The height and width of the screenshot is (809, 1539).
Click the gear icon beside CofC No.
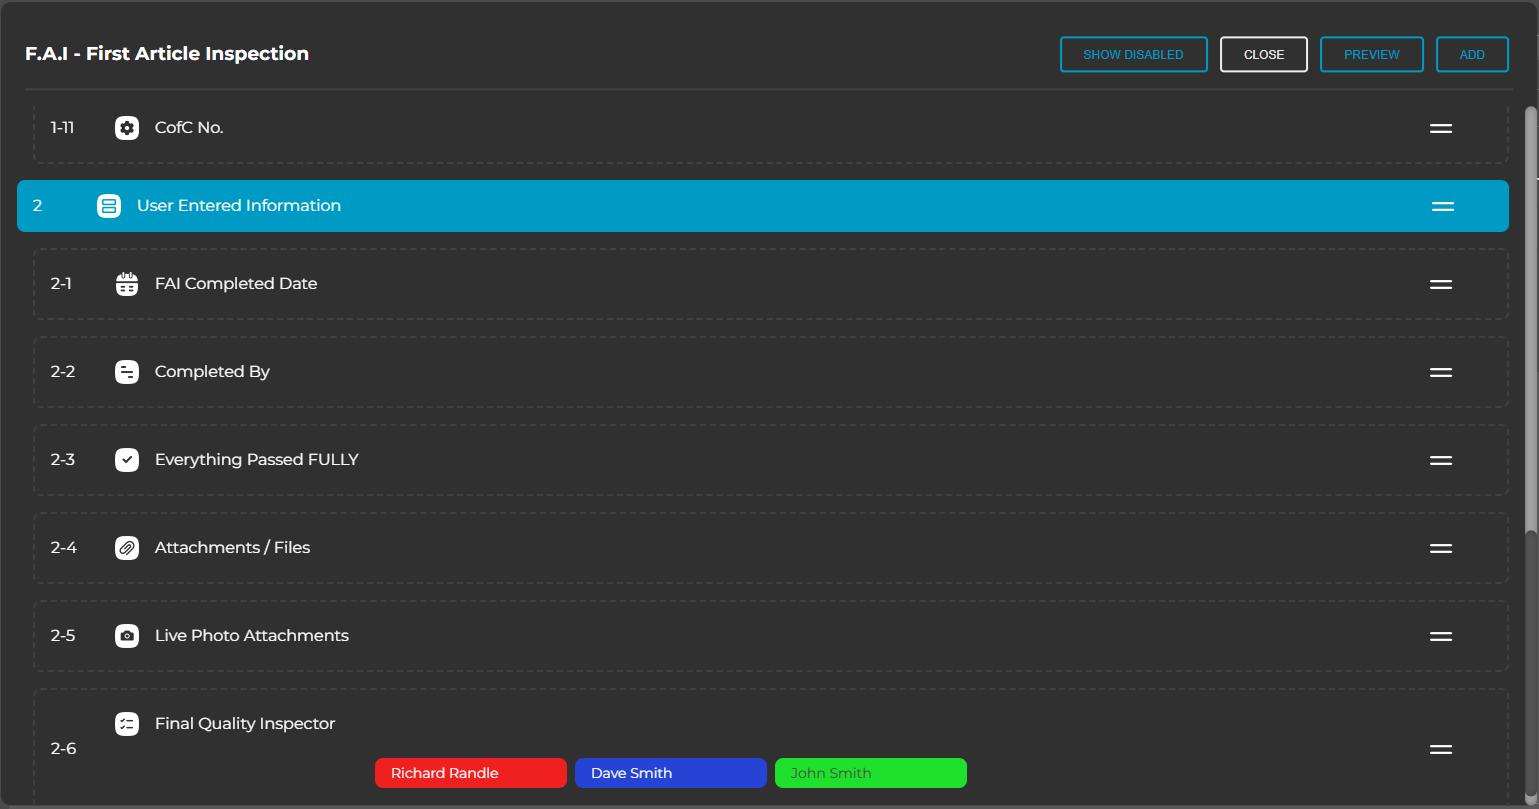point(127,128)
